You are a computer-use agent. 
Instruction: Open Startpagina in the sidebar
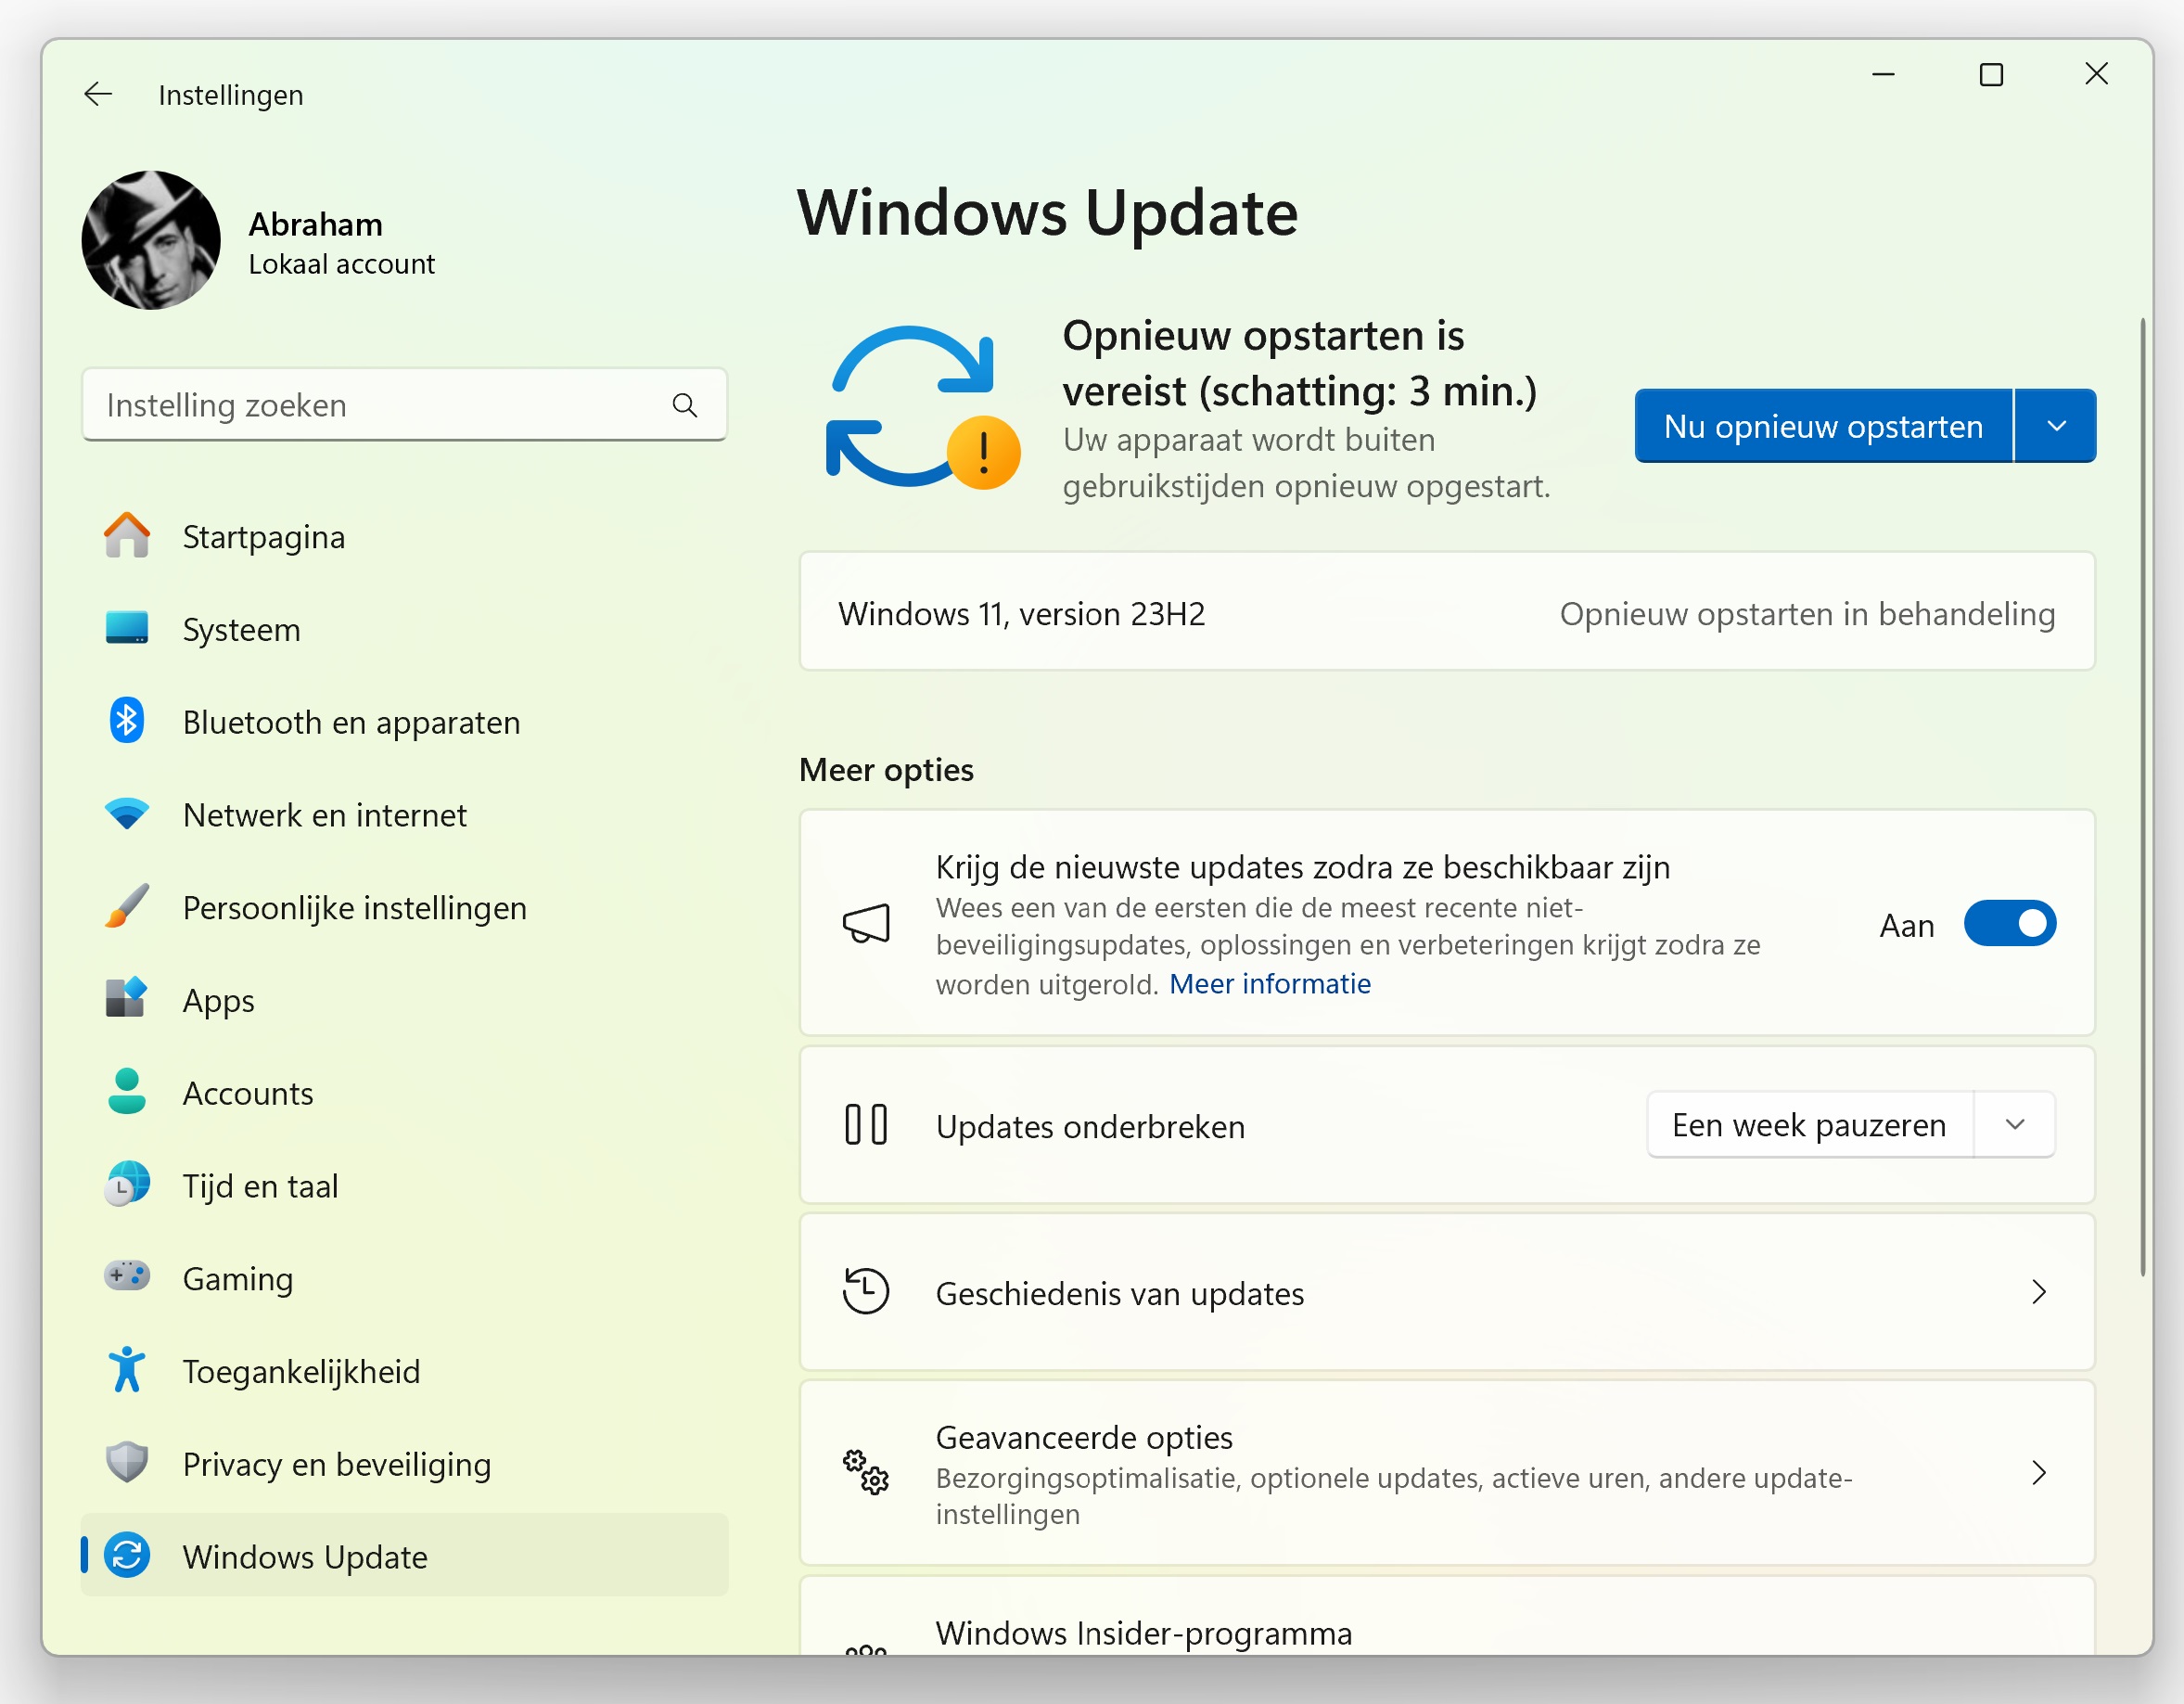click(405, 537)
